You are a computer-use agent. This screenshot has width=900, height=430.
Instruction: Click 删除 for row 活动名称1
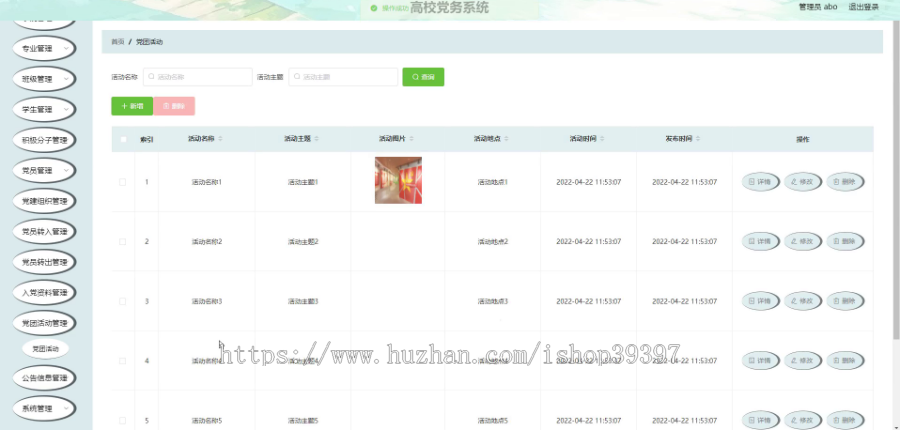(845, 182)
